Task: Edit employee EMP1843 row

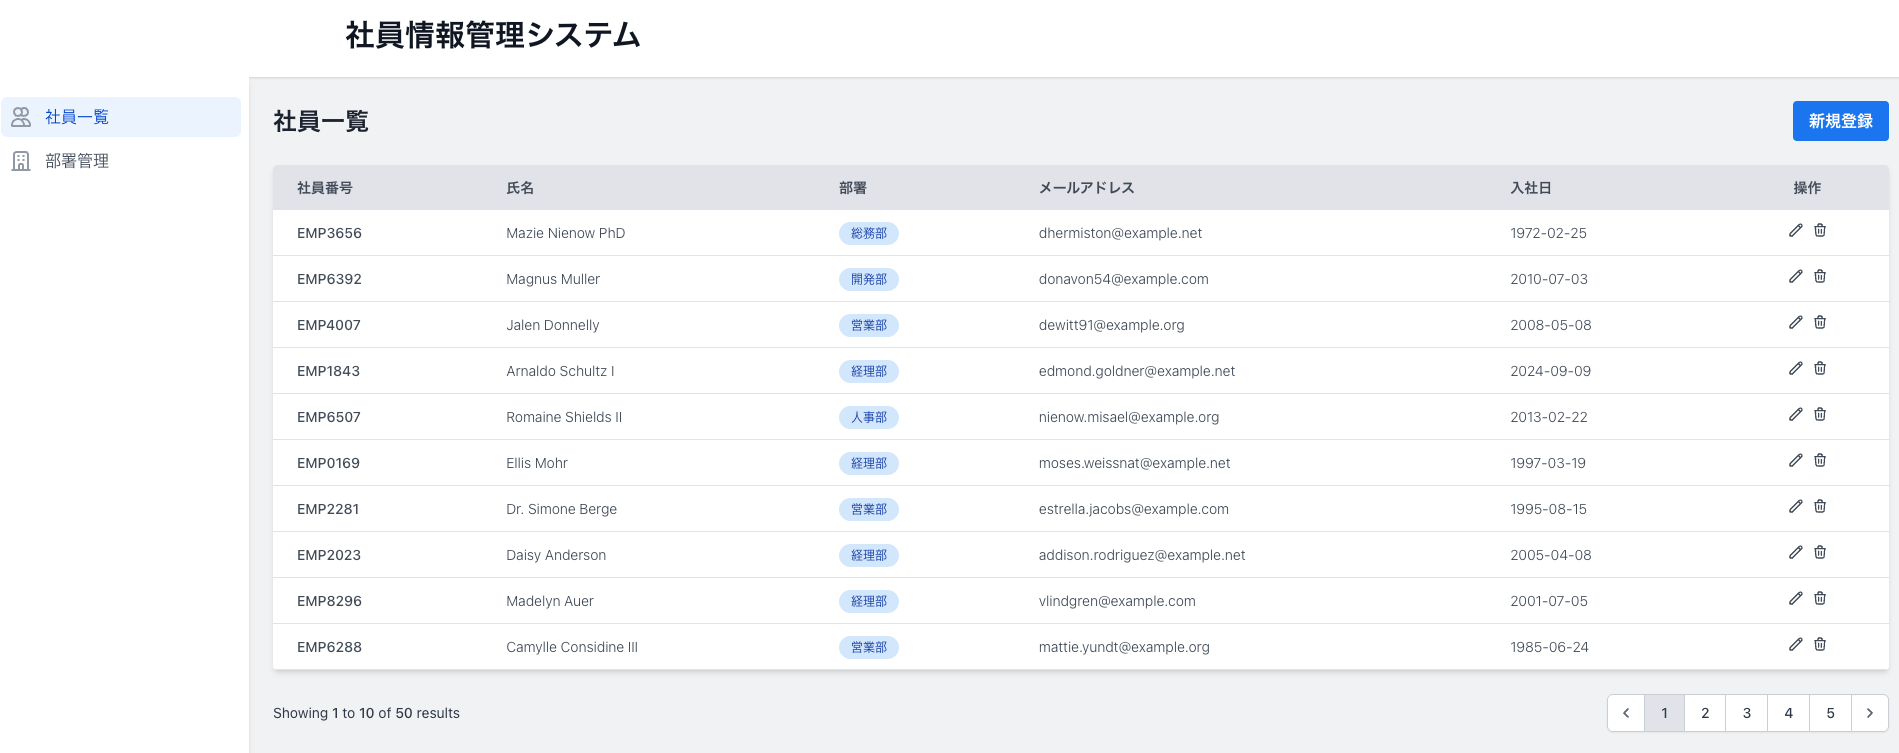Action: tap(1796, 369)
